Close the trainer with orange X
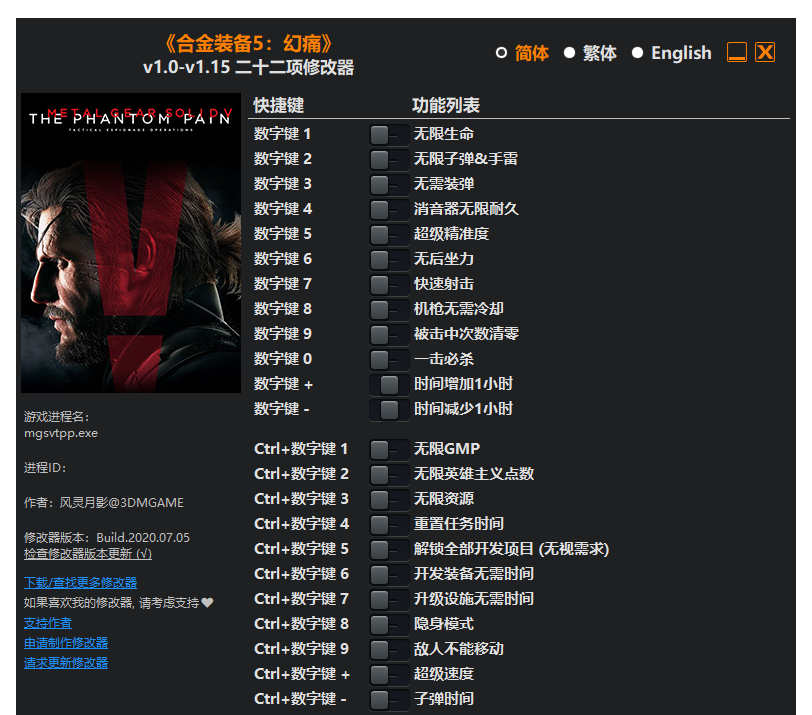Viewport: 812px width, 715px height. (x=765, y=52)
